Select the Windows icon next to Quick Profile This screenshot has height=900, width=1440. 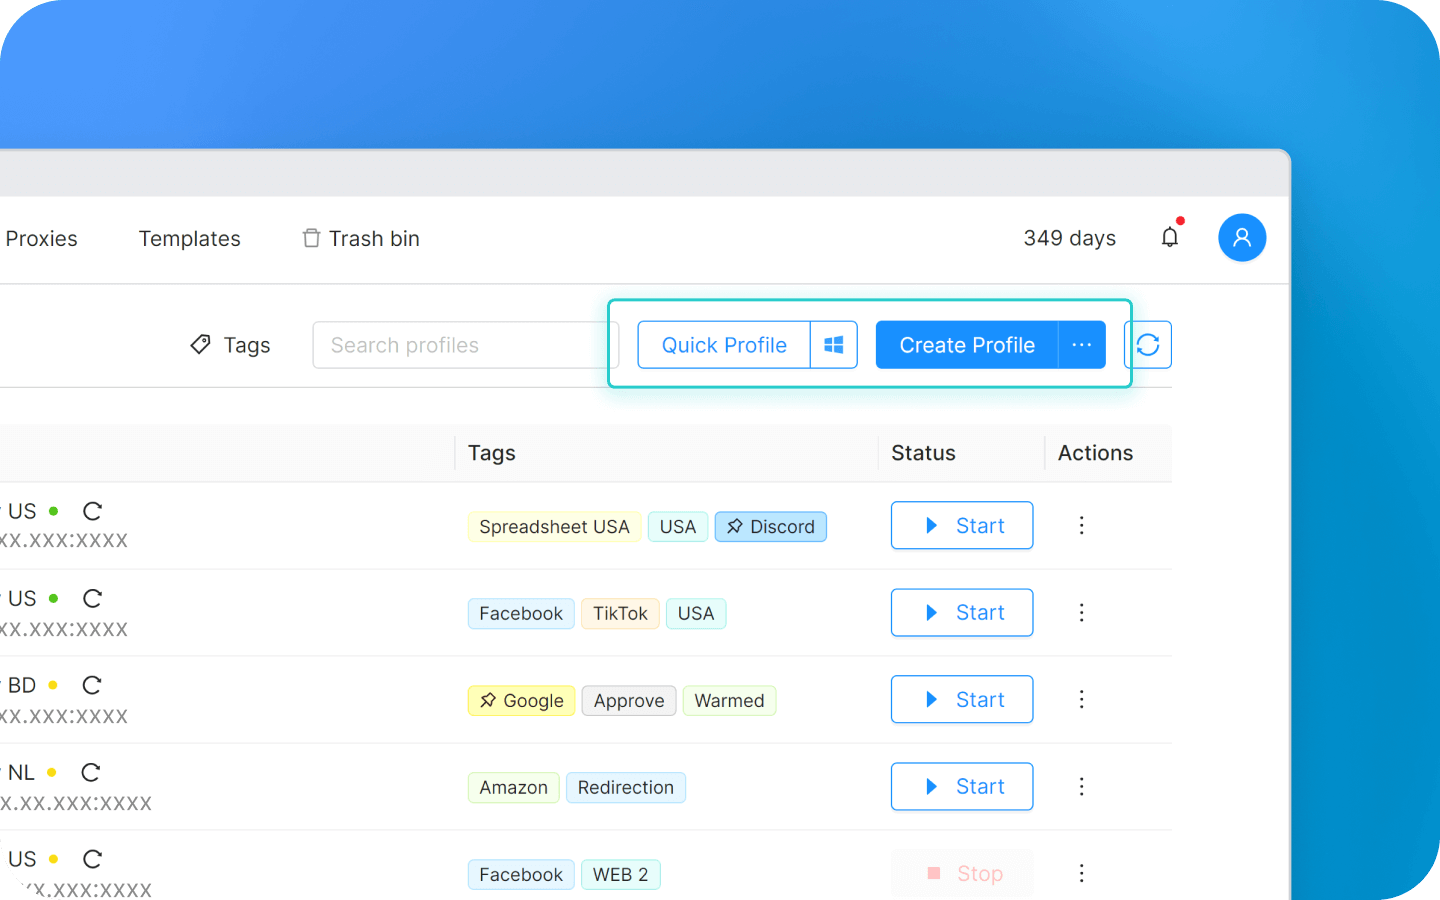pyautogui.click(x=834, y=344)
